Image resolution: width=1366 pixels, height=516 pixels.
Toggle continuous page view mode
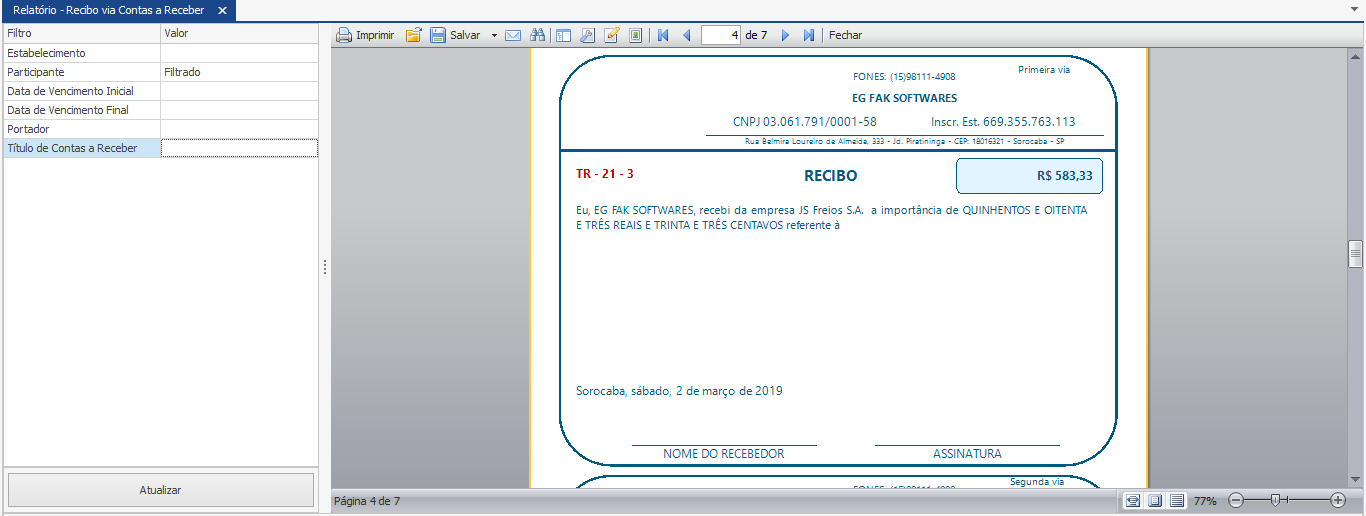1177,500
